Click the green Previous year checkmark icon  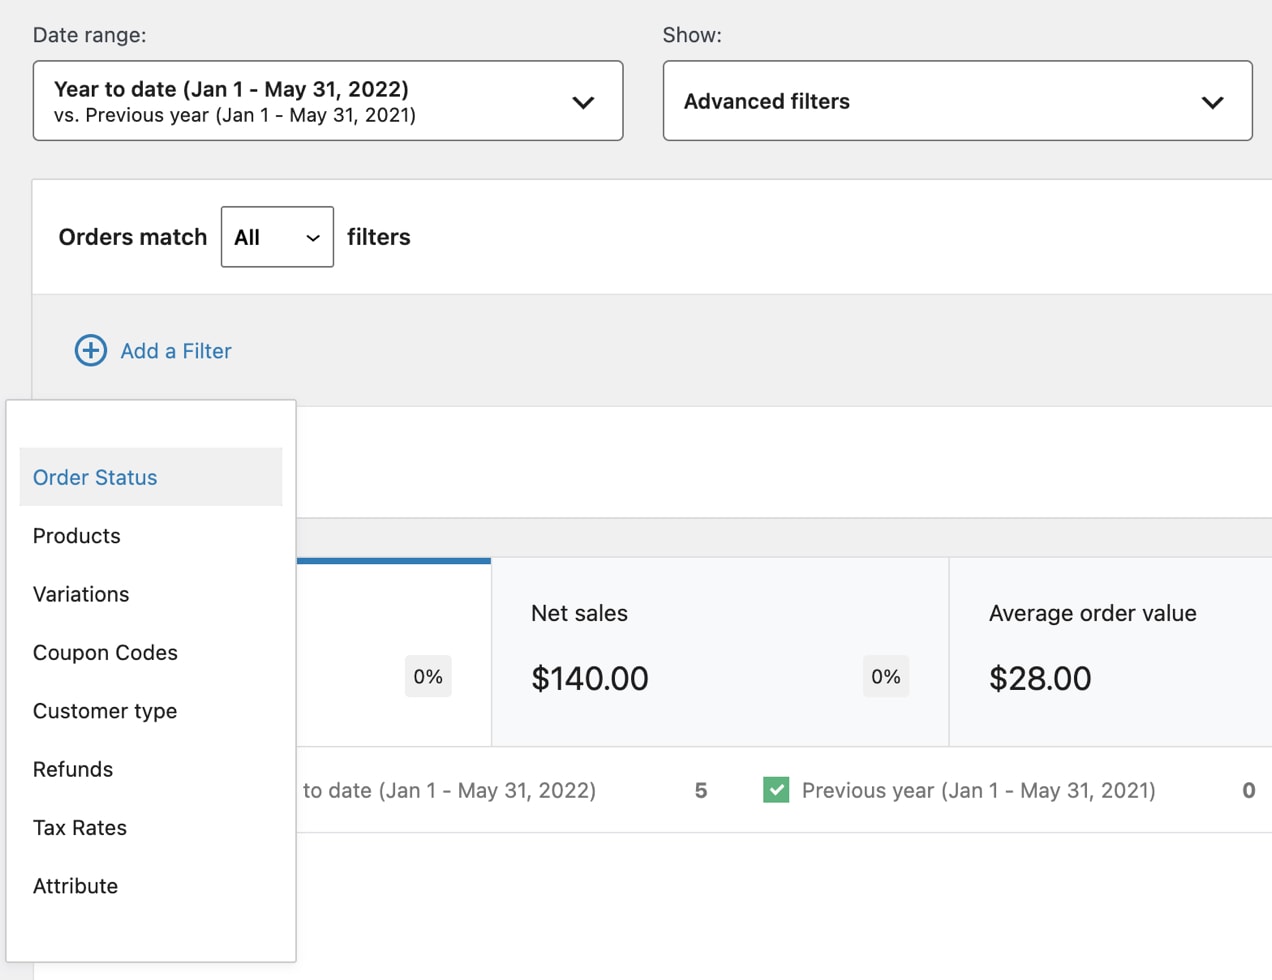(x=776, y=790)
